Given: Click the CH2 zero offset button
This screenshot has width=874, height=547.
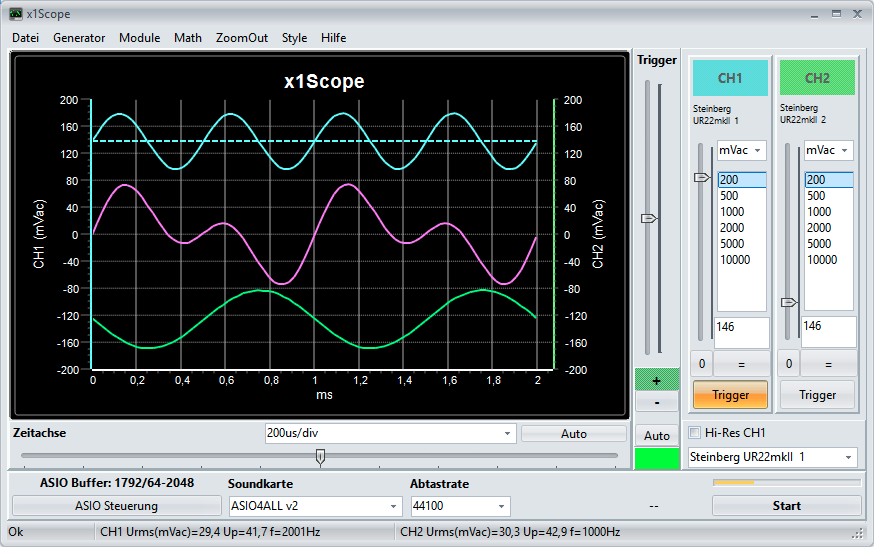Looking at the screenshot, I should 789,364.
